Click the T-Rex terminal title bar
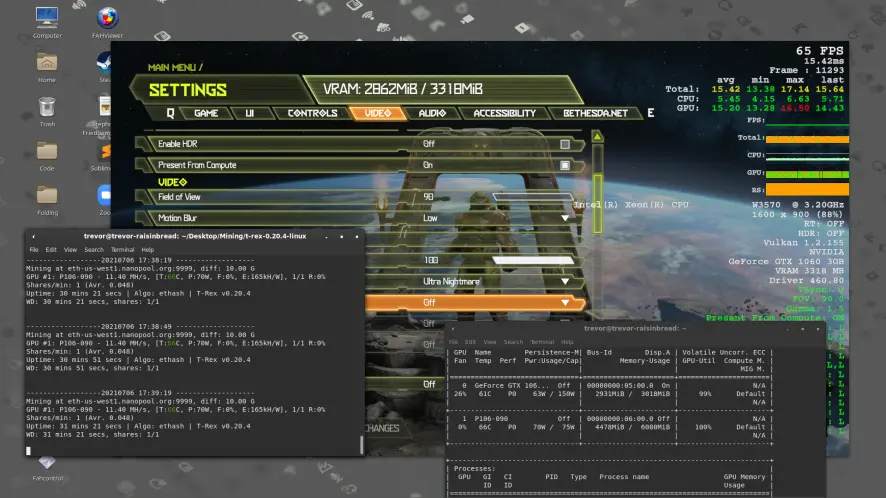The width and height of the screenshot is (886, 498). [195, 236]
